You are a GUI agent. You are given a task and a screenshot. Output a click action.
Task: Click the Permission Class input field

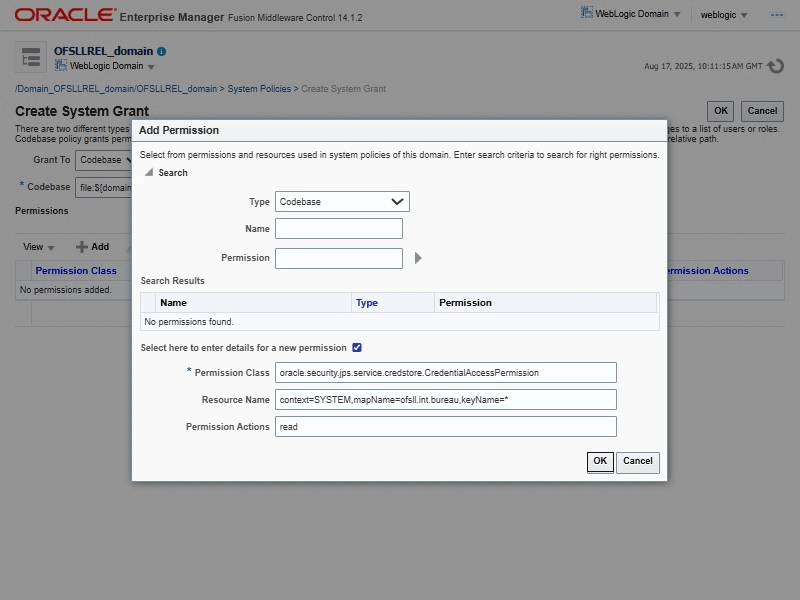445,372
